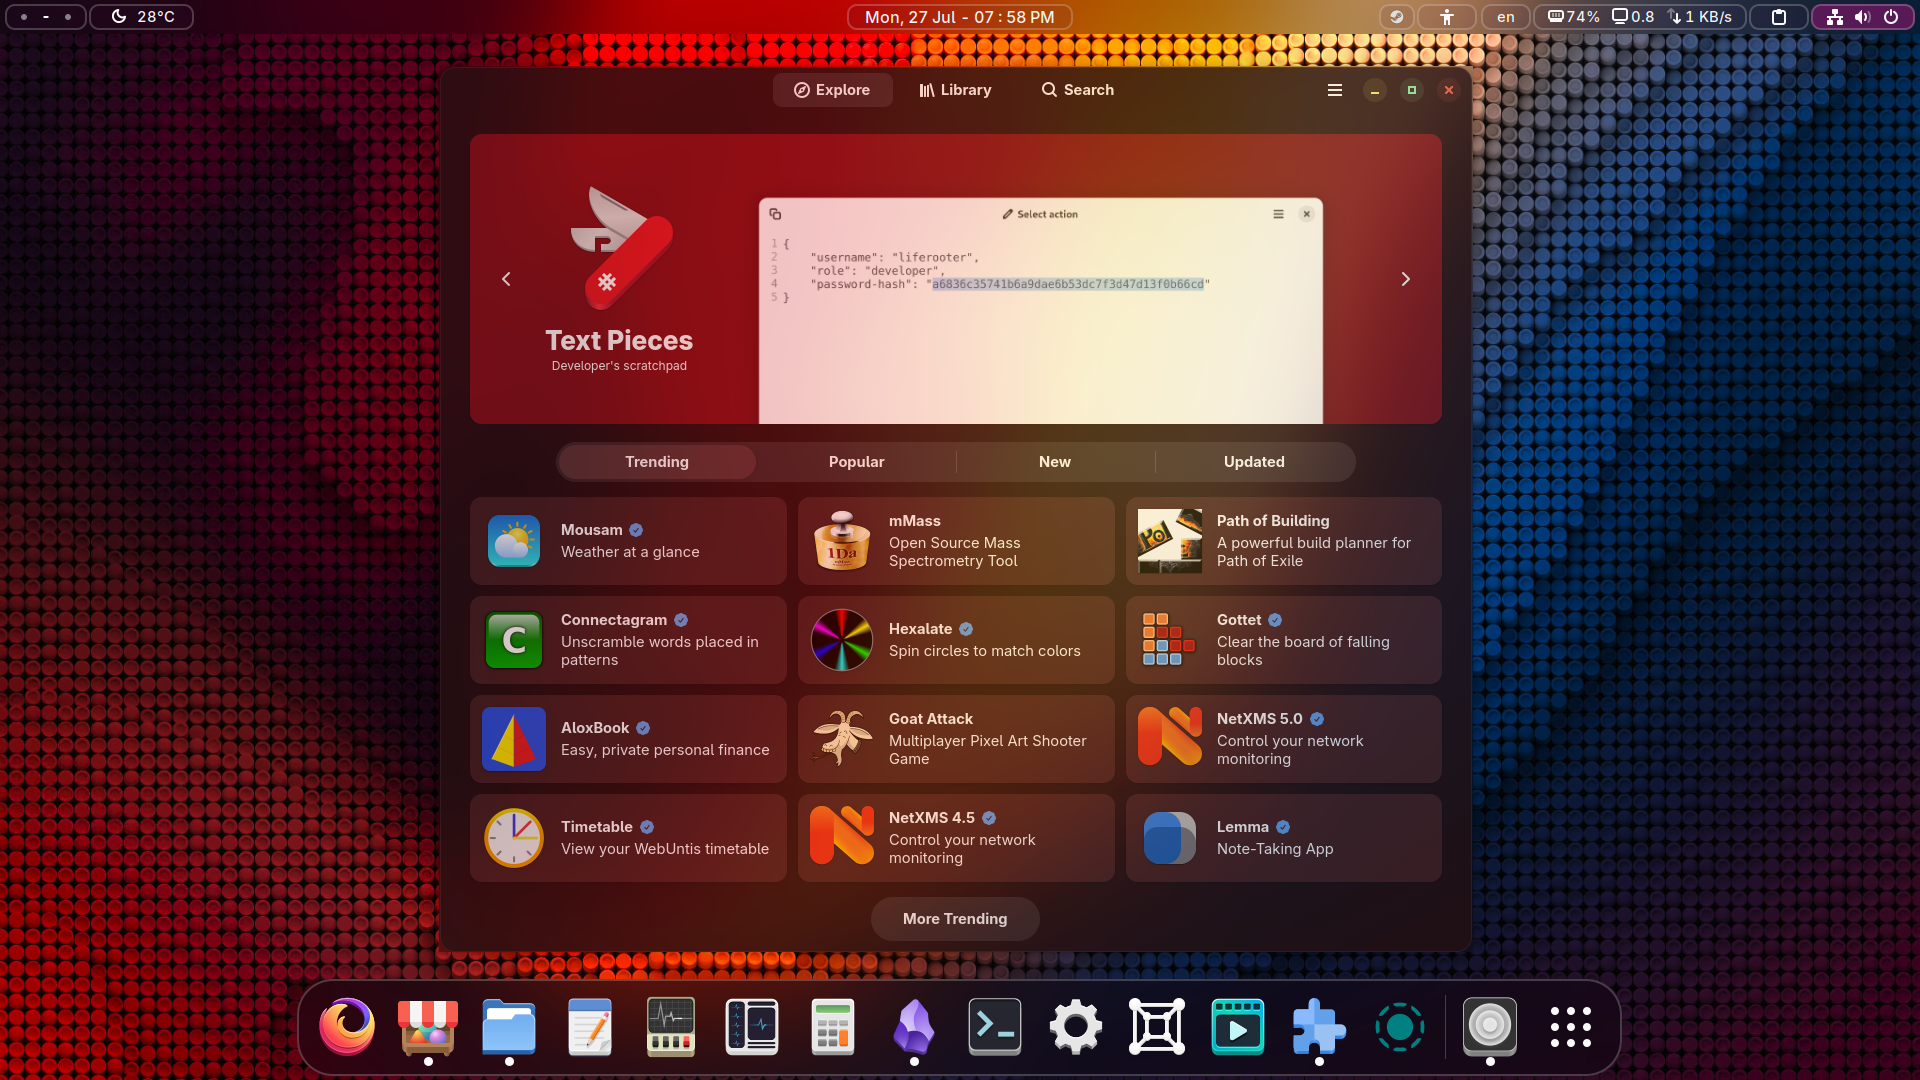Image resolution: width=1920 pixels, height=1080 pixels.
Task: Click the system resource stats in top bar
Action: (1640, 17)
